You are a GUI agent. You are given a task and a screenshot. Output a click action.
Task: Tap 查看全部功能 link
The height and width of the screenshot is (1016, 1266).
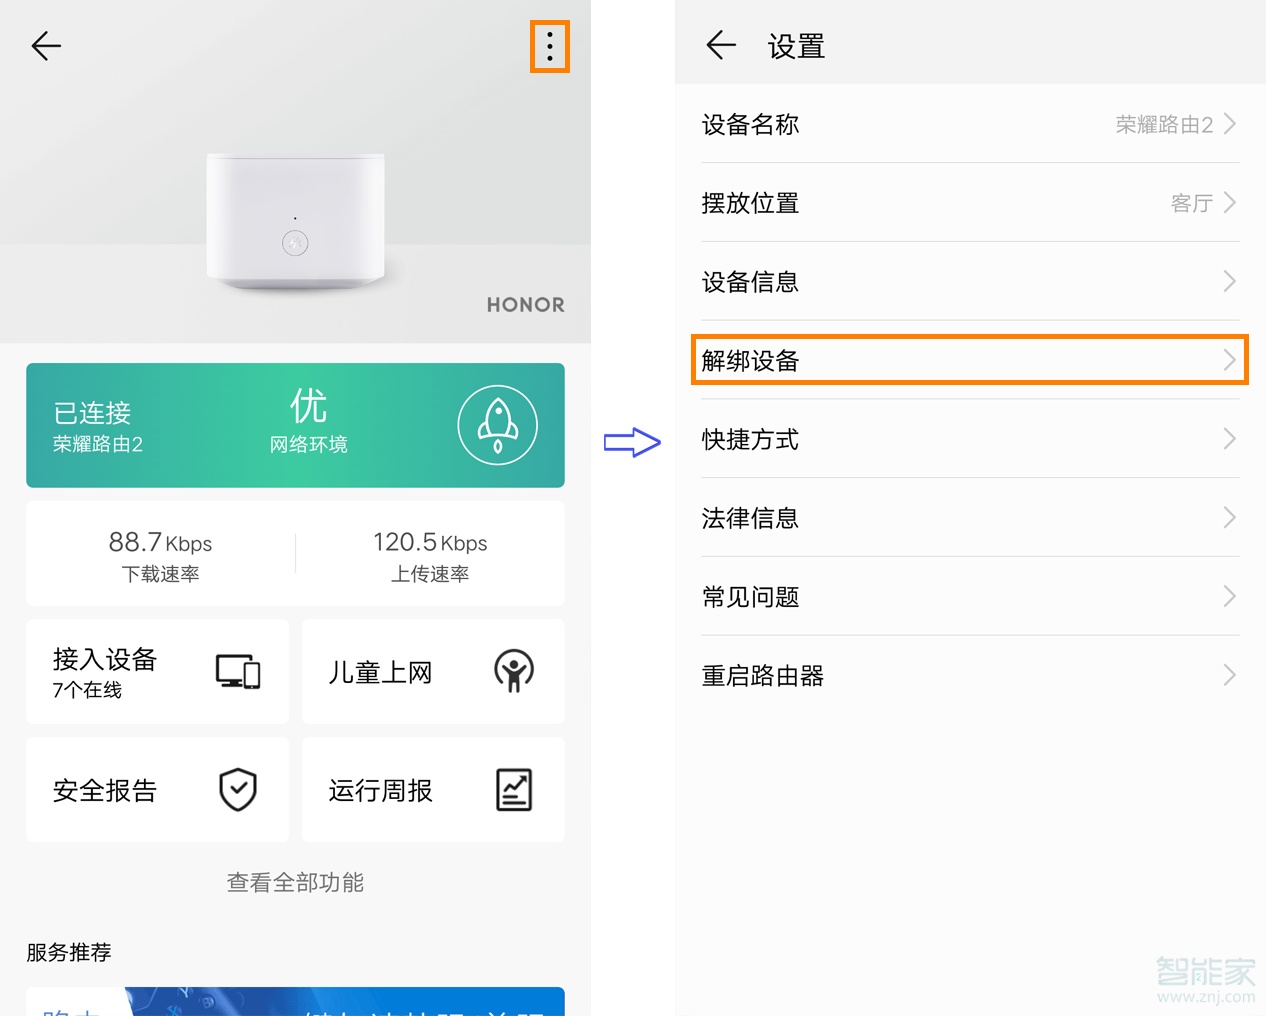295,882
